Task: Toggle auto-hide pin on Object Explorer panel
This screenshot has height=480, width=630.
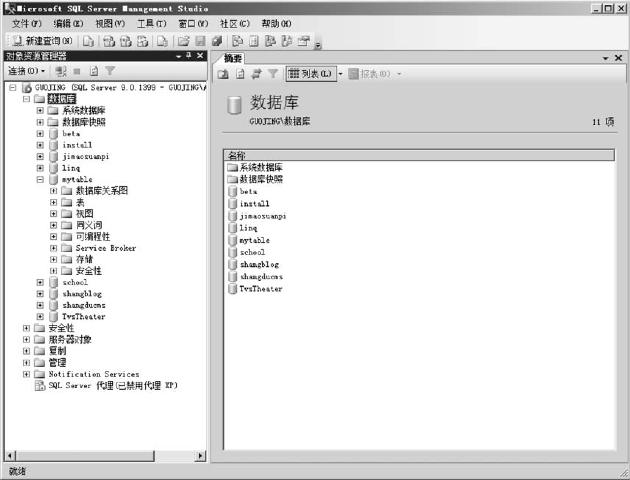Action: 189,56
